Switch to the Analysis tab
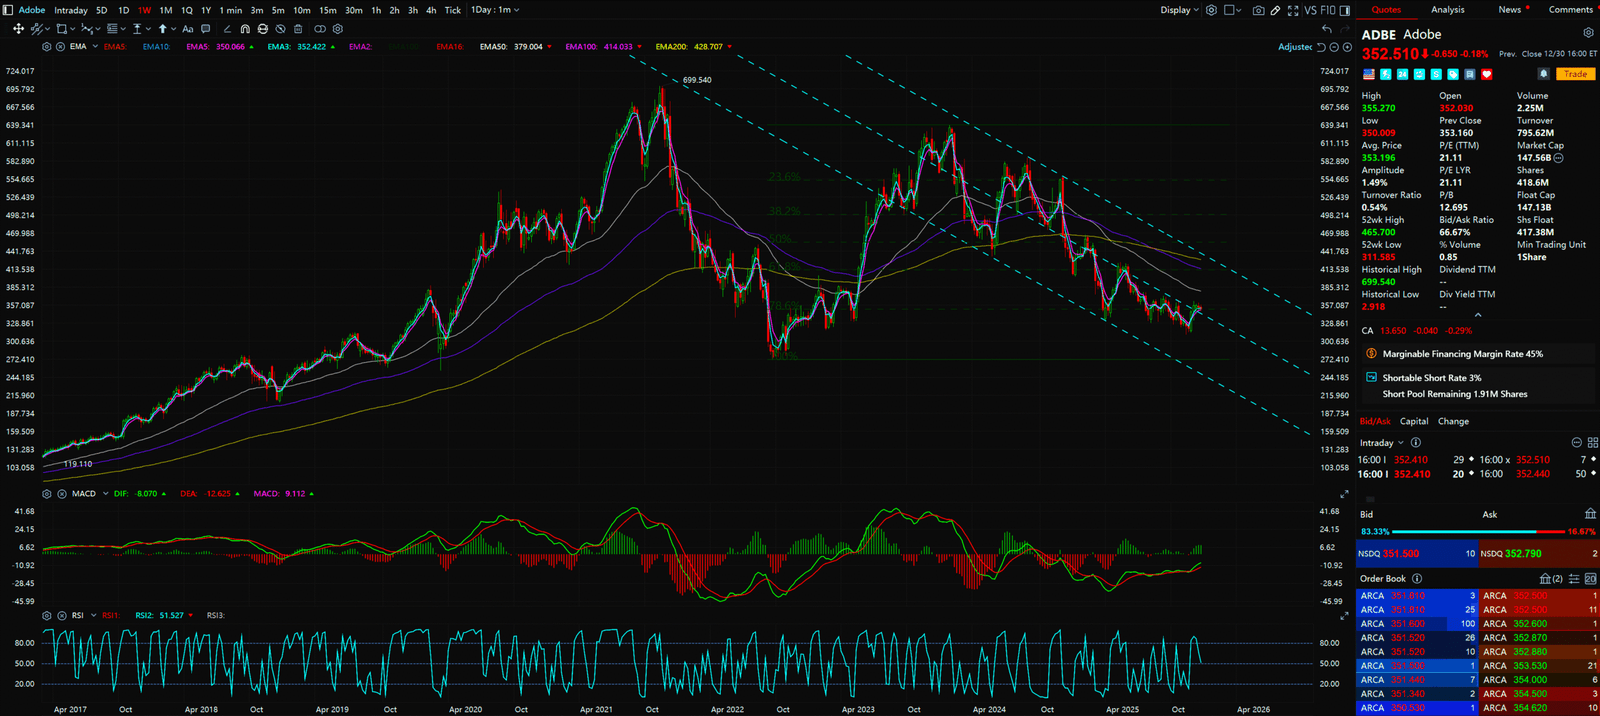The width and height of the screenshot is (1600, 716). 1447,10
